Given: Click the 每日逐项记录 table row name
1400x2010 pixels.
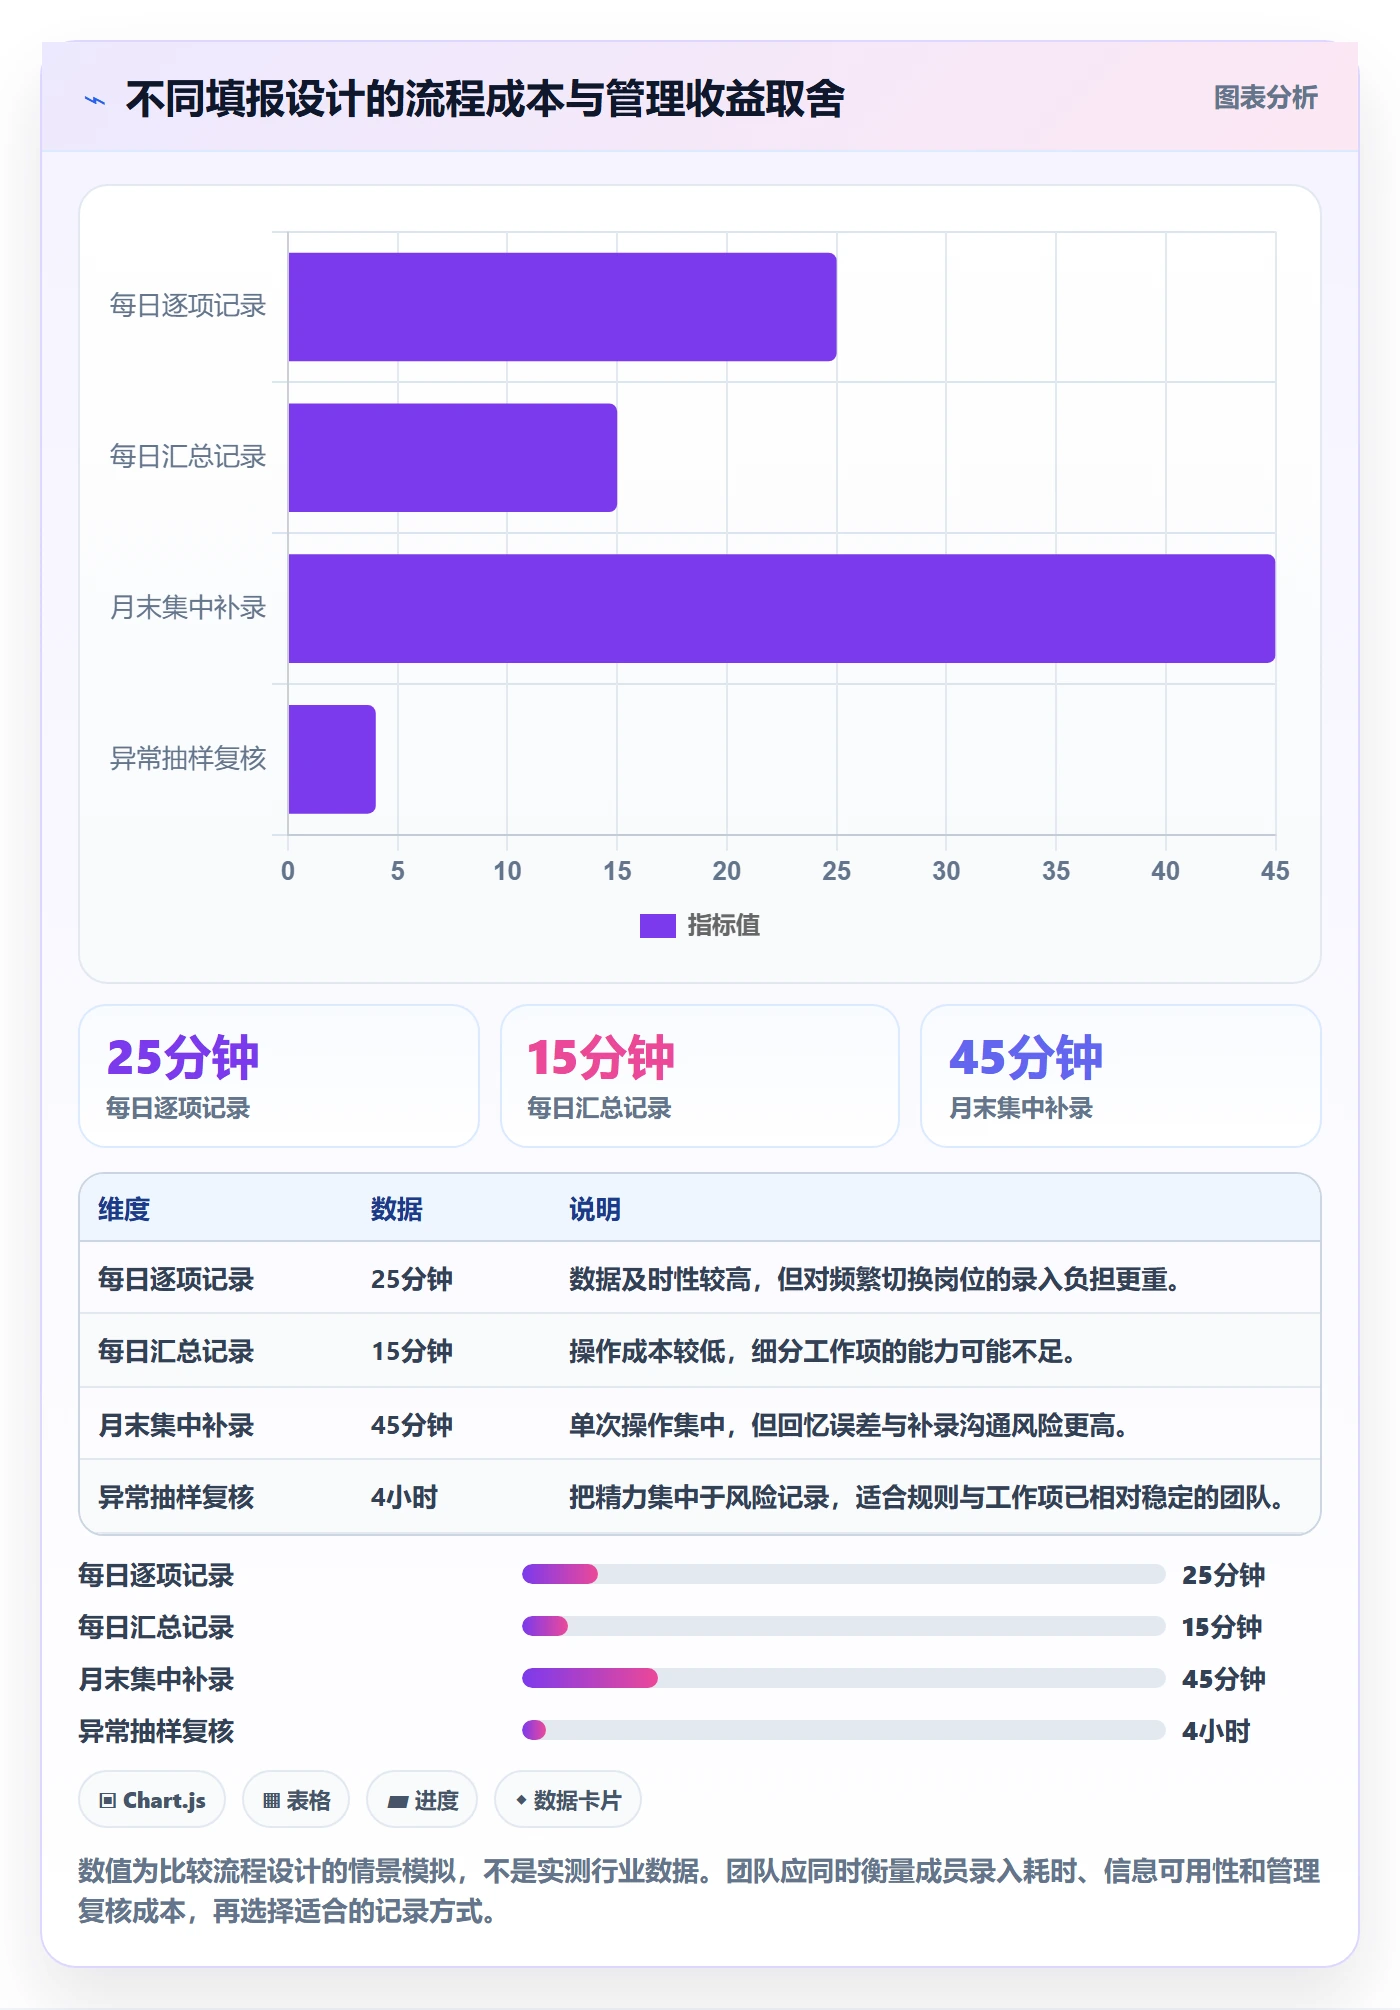Looking at the screenshot, I should coord(176,1279).
